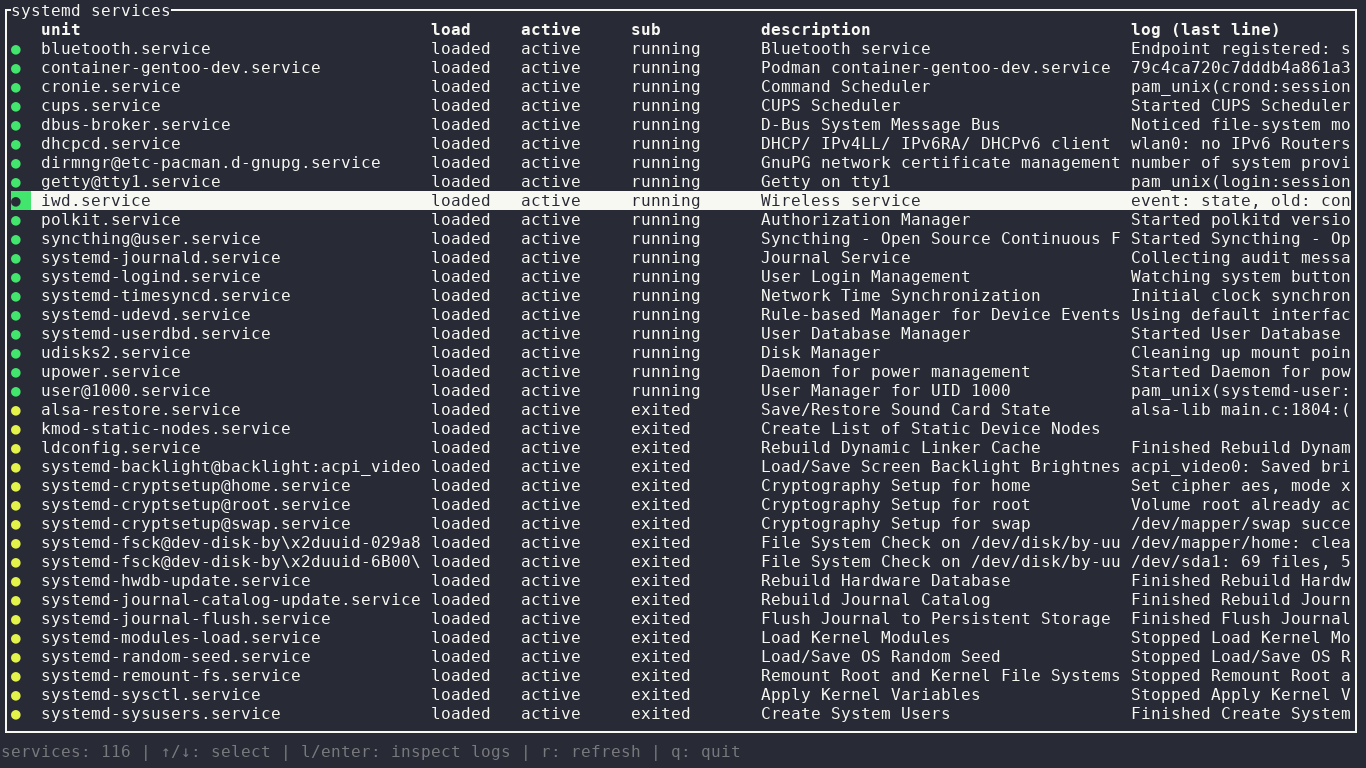Click the 'description' column header
Screen dimensions: 1366x768
point(815,30)
